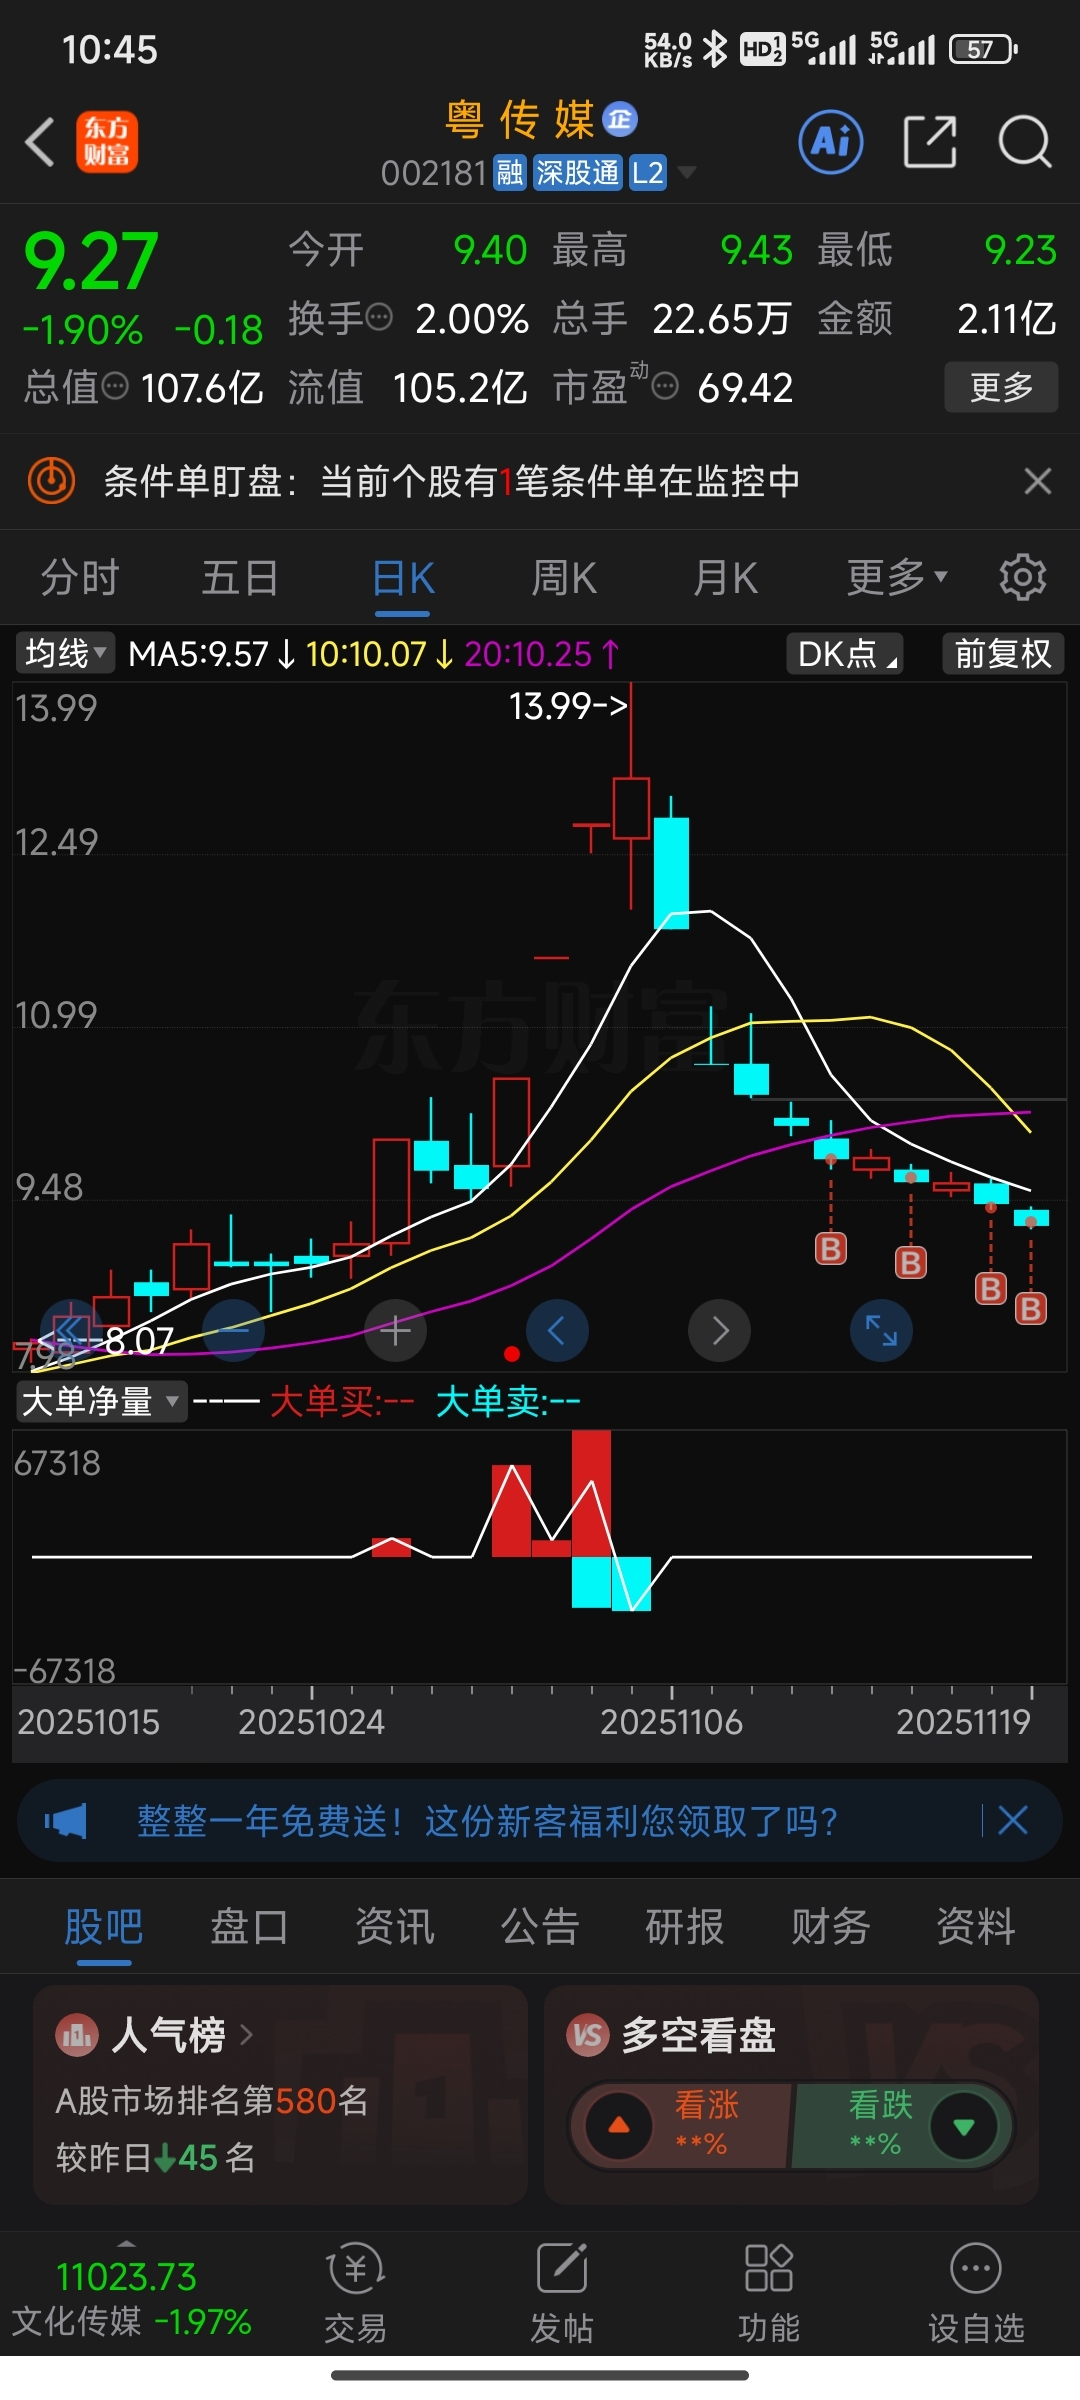The width and height of the screenshot is (1080, 2400).
Task: Open the 财务 tab
Action: coord(830,1926)
